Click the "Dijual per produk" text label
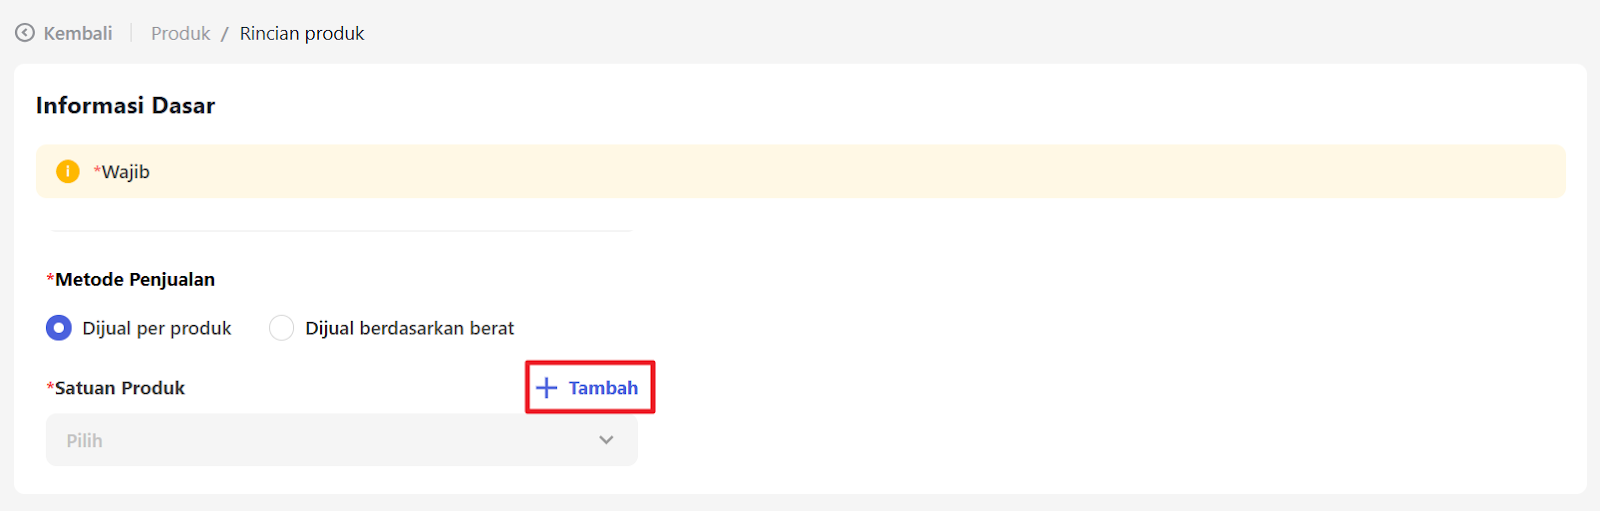This screenshot has height=511, width=1600. click(157, 328)
